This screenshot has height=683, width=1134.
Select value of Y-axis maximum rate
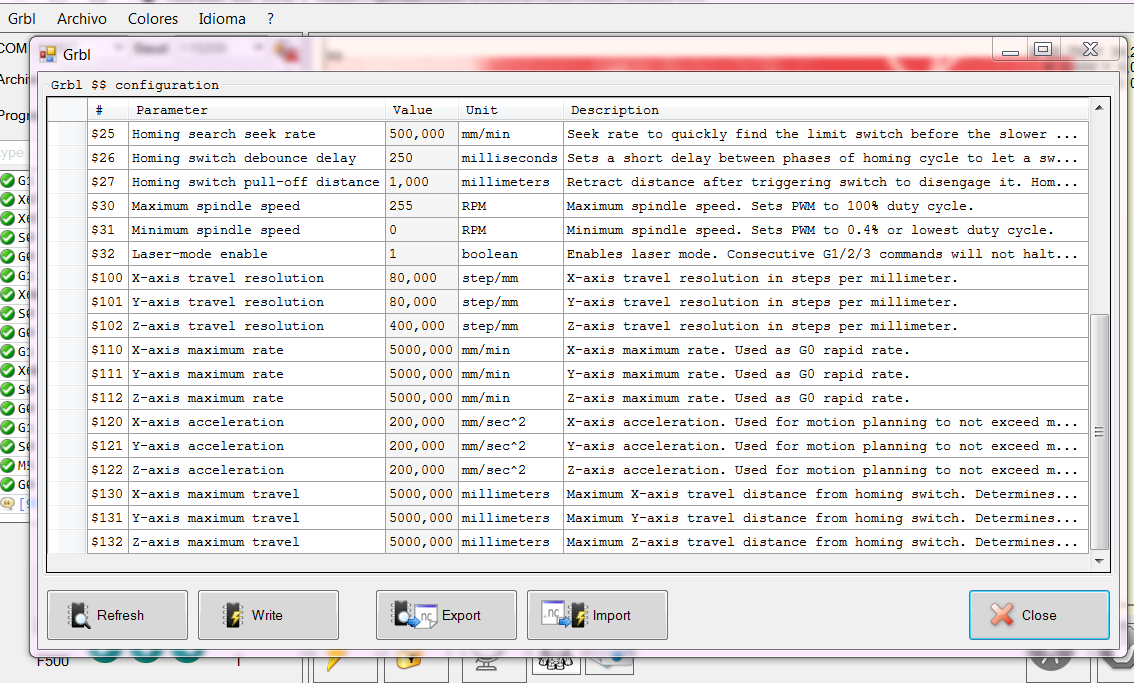point(422,374)
